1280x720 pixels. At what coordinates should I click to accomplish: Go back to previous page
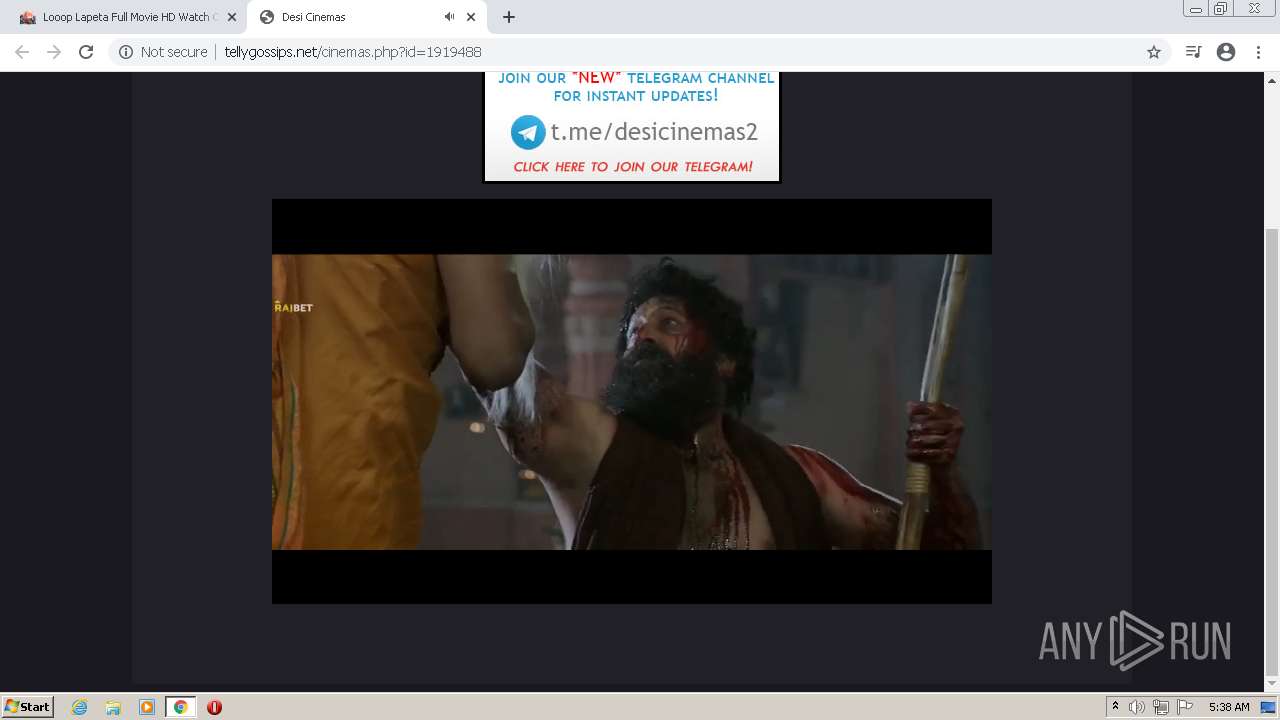point(22,52)
